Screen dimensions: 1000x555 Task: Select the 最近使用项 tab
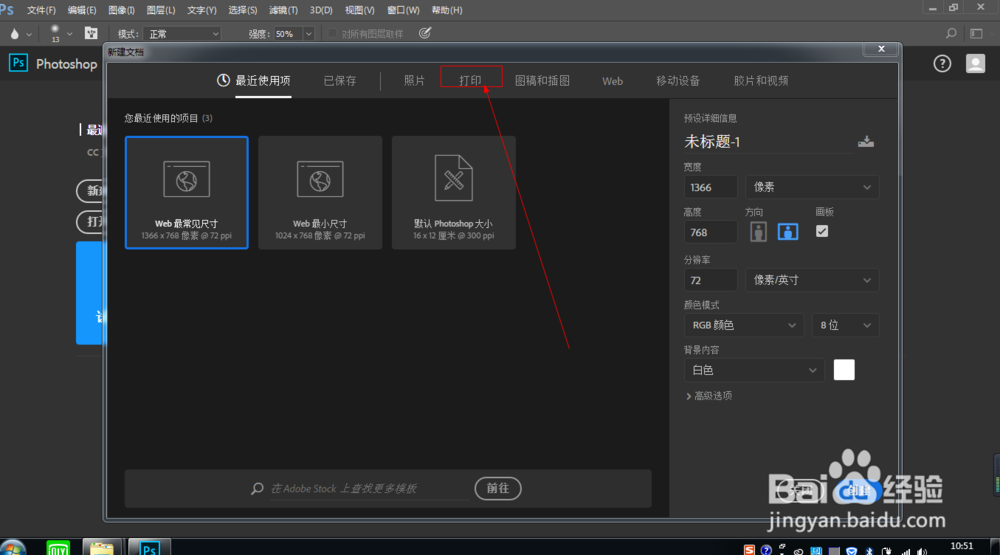[254, 80]
